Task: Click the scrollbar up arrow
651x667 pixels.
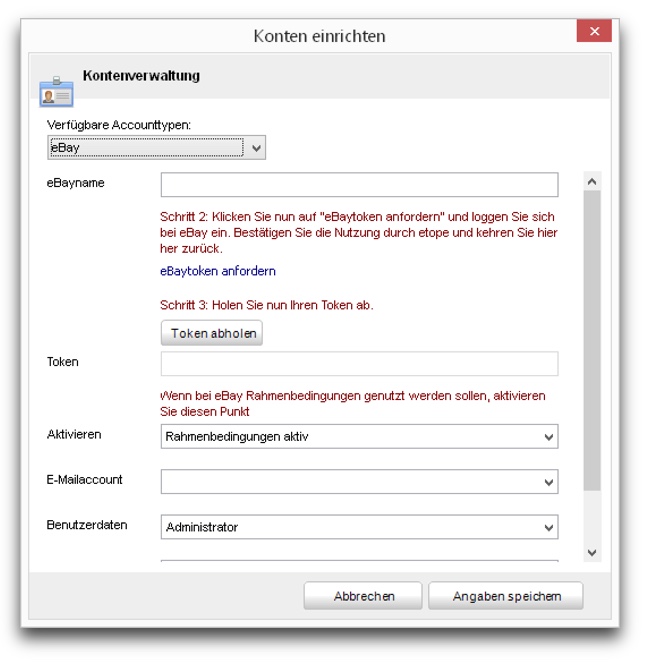Action: (592, 182)
